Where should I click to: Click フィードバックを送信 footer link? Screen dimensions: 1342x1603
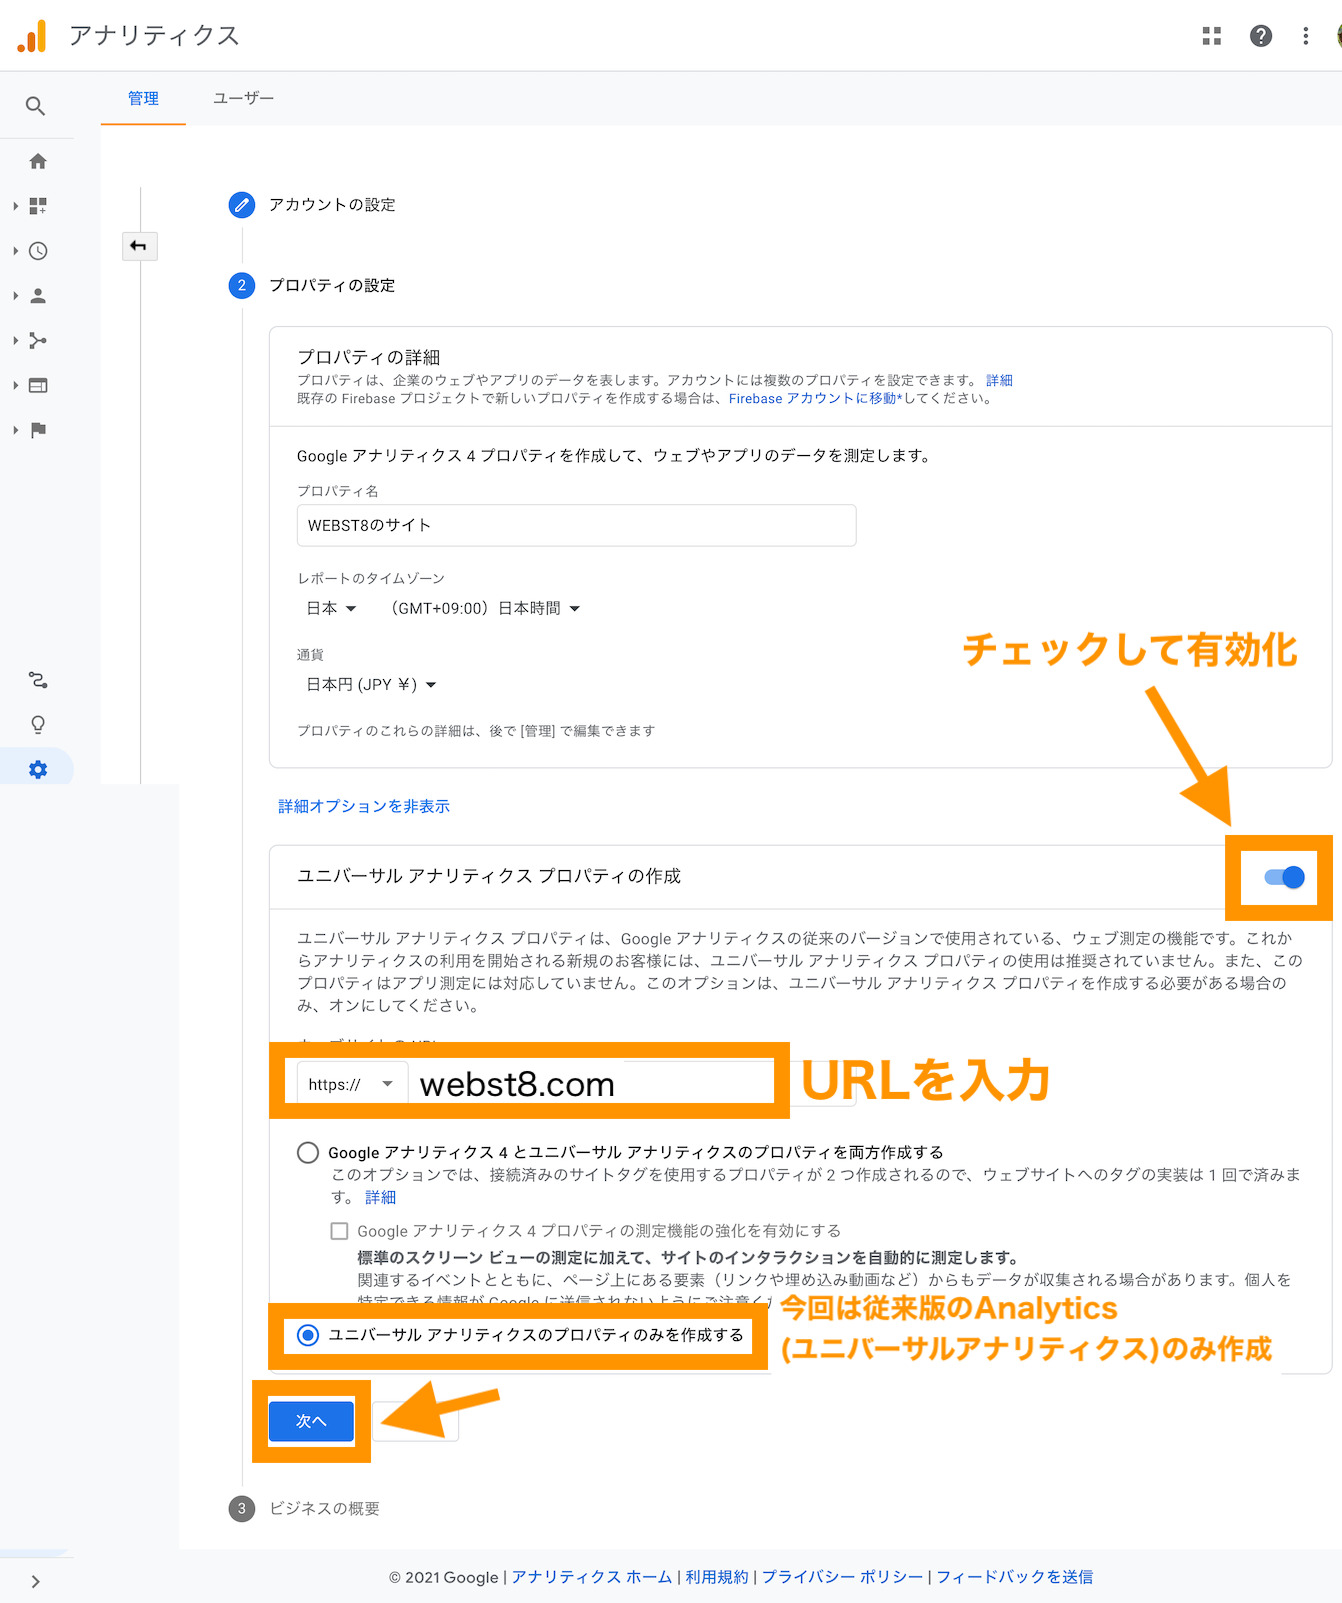[1014, 1577]
